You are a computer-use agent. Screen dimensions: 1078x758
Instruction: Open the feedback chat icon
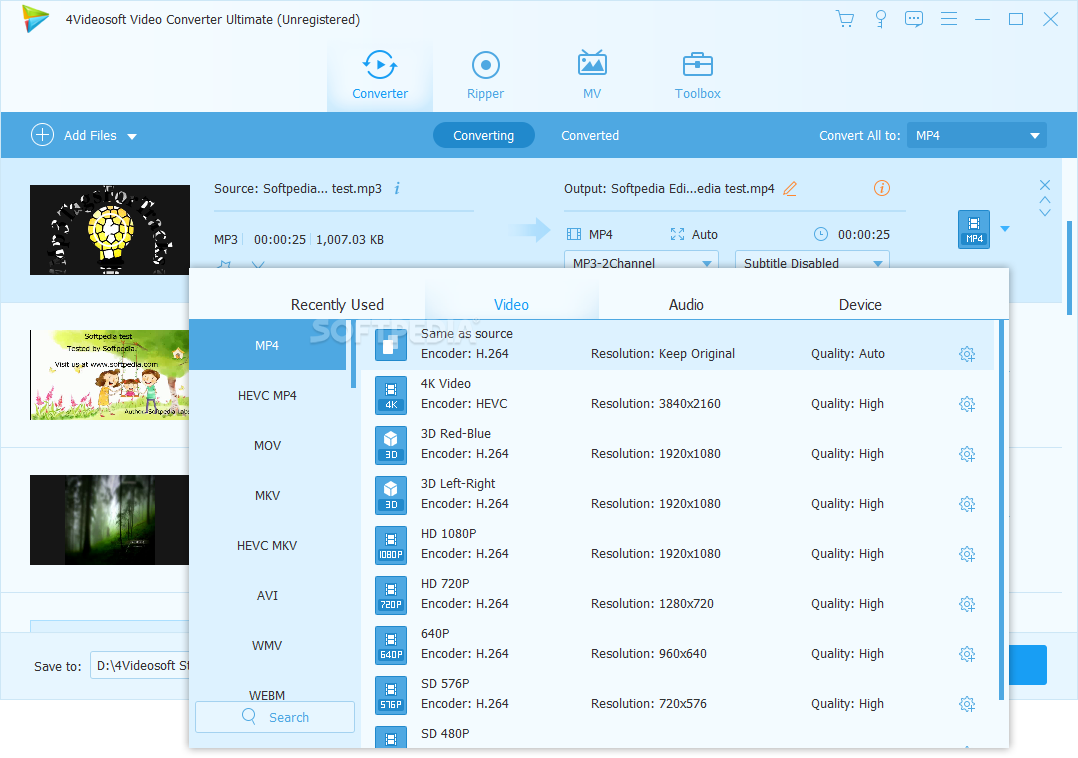[x=914, y=19]
